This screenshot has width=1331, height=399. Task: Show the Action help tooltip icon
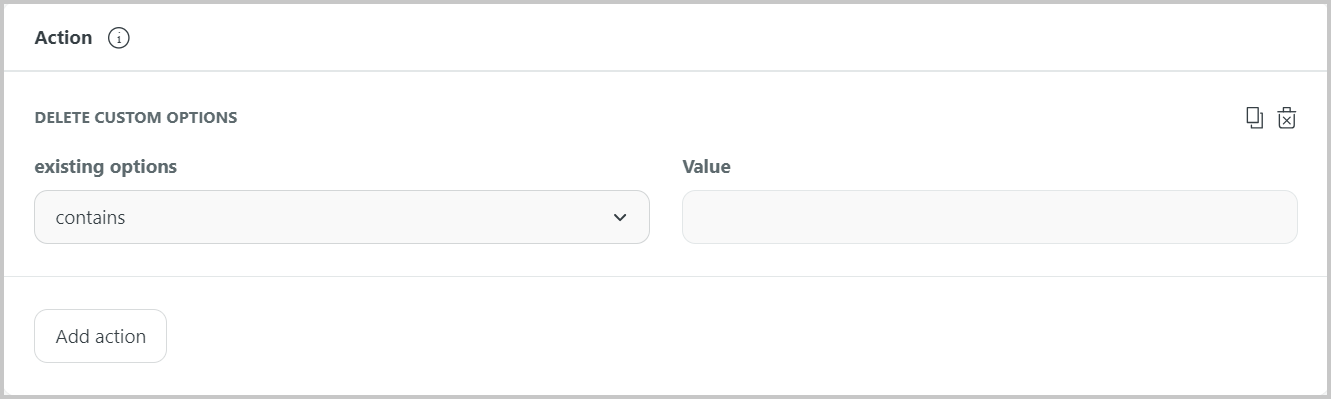click(119, 38)
